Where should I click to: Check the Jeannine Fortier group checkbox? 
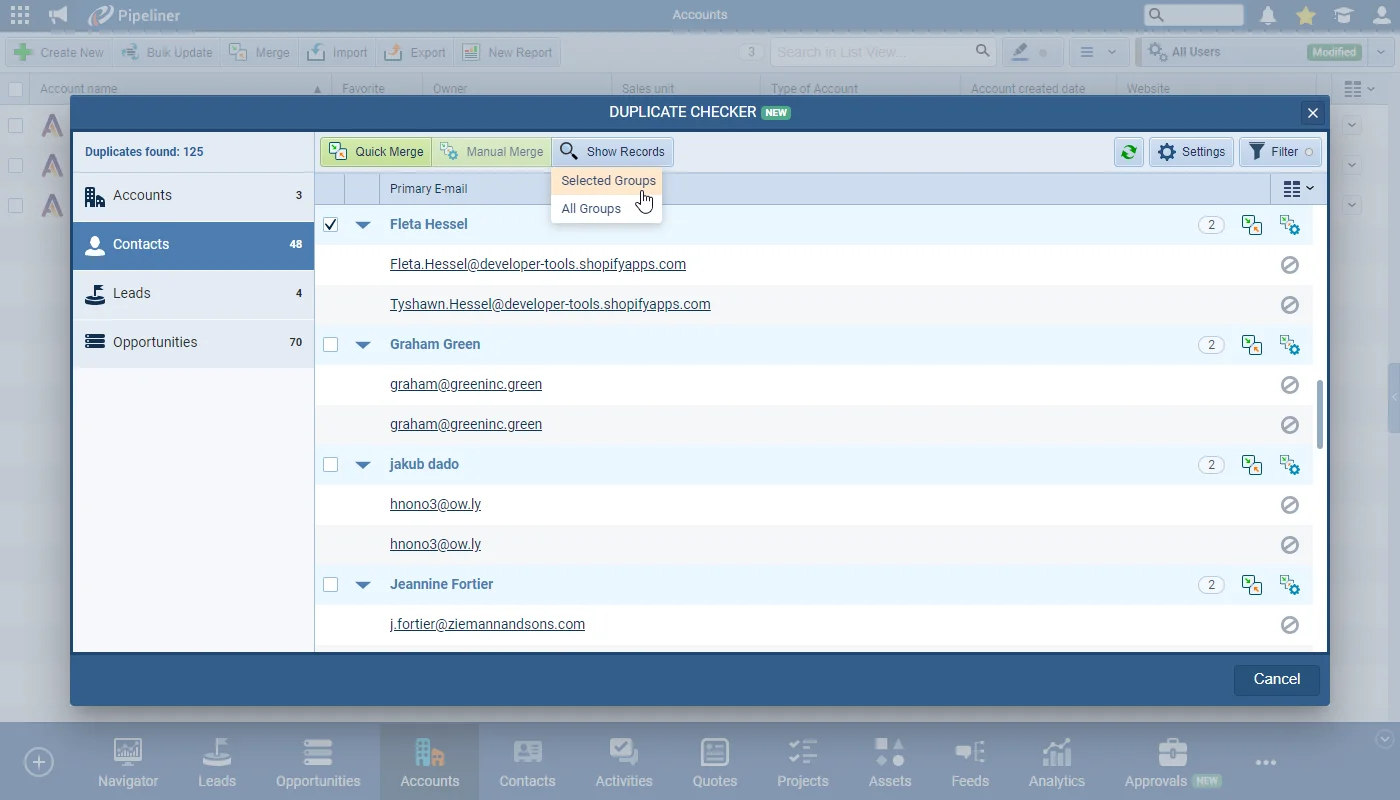tap(331, 585)
